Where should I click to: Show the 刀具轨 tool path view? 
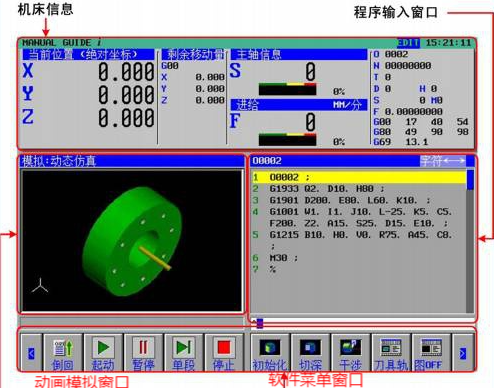click(391, 353)
